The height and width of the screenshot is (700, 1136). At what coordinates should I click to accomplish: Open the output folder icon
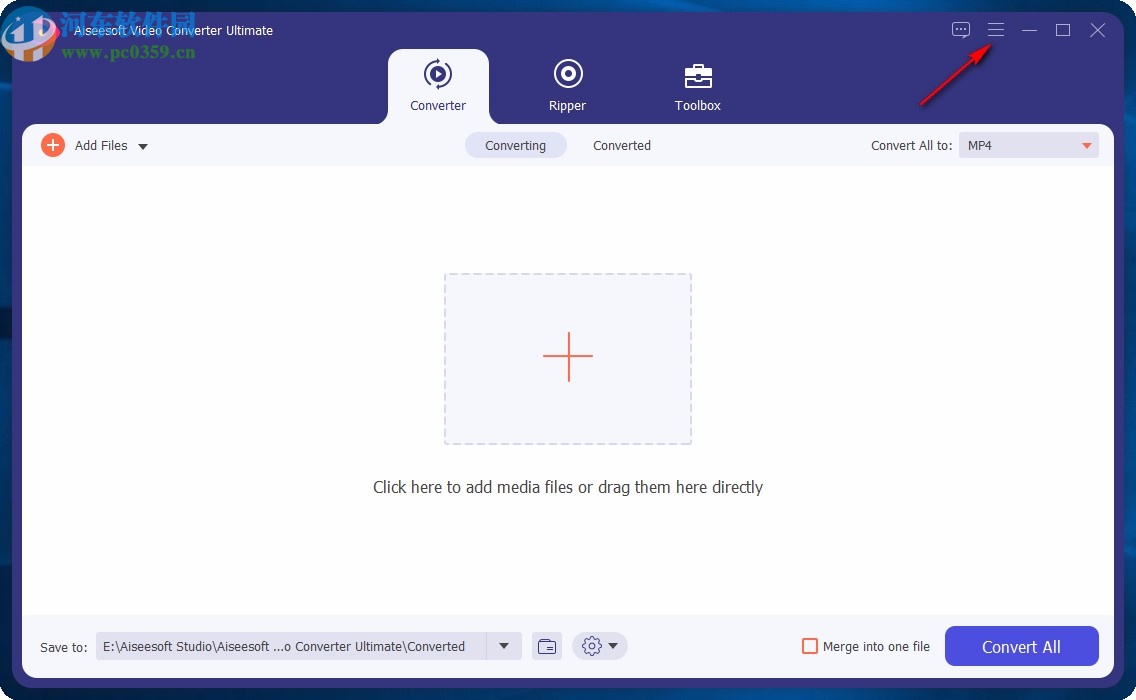(546, 646)
